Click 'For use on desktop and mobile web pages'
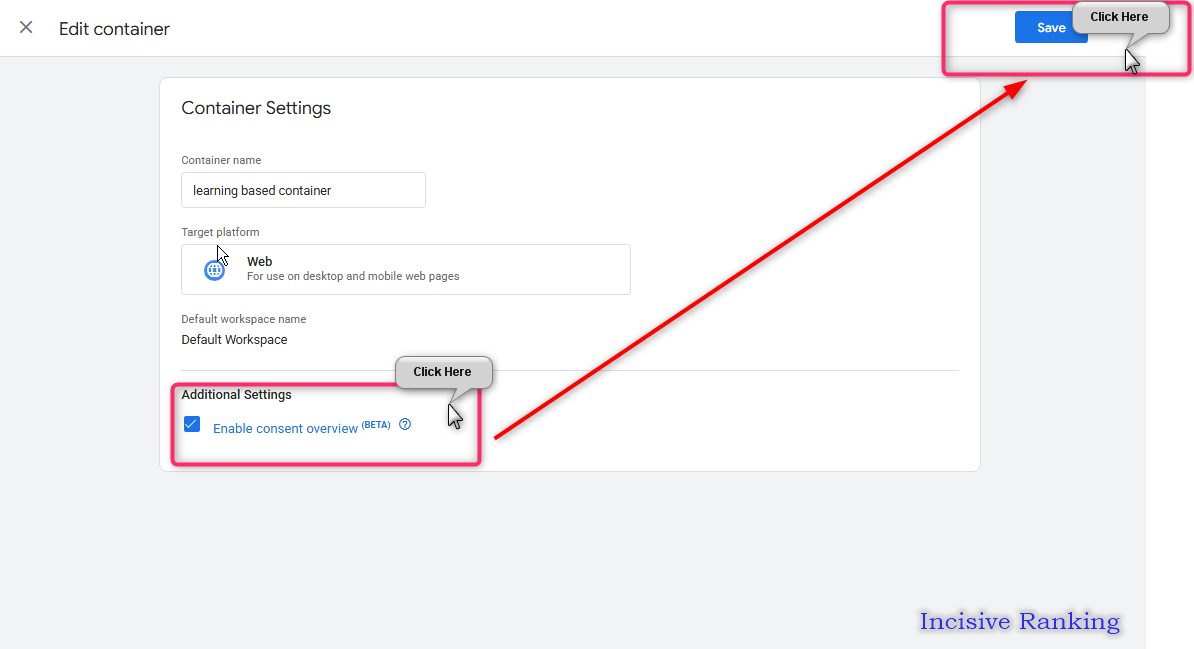This screenshot has width=1194, height=649. click(353, 277)
